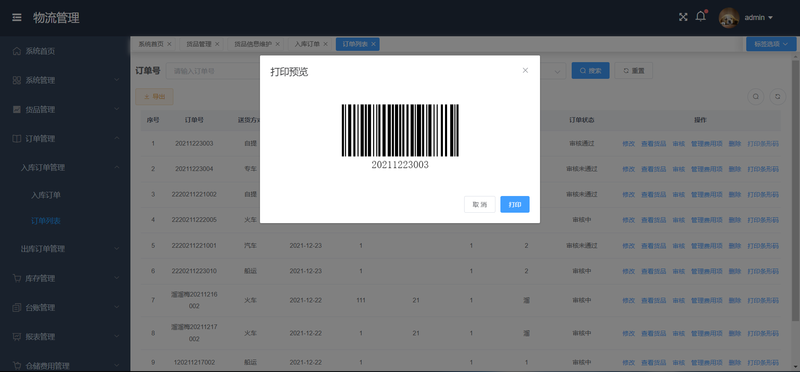Click the 货品管理 sidebar icon
Screen dimensions: 800x372
pyautogui.click(x=17, y=109)
